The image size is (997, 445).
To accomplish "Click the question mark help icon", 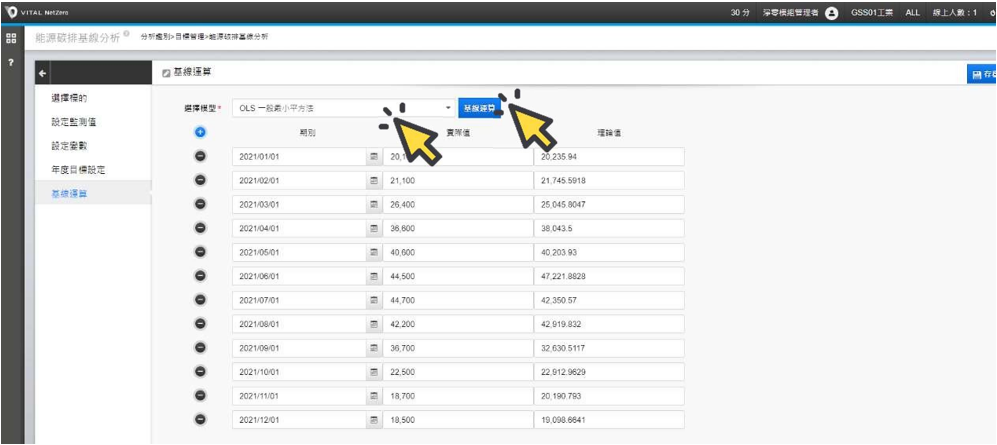I will click(x=11, y=64).
